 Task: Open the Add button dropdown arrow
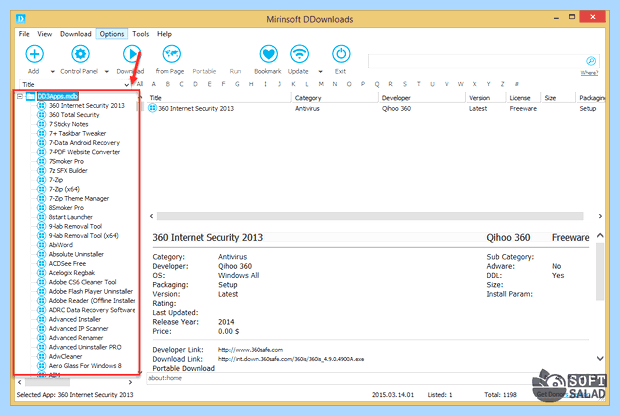click(x=53, y=72)
